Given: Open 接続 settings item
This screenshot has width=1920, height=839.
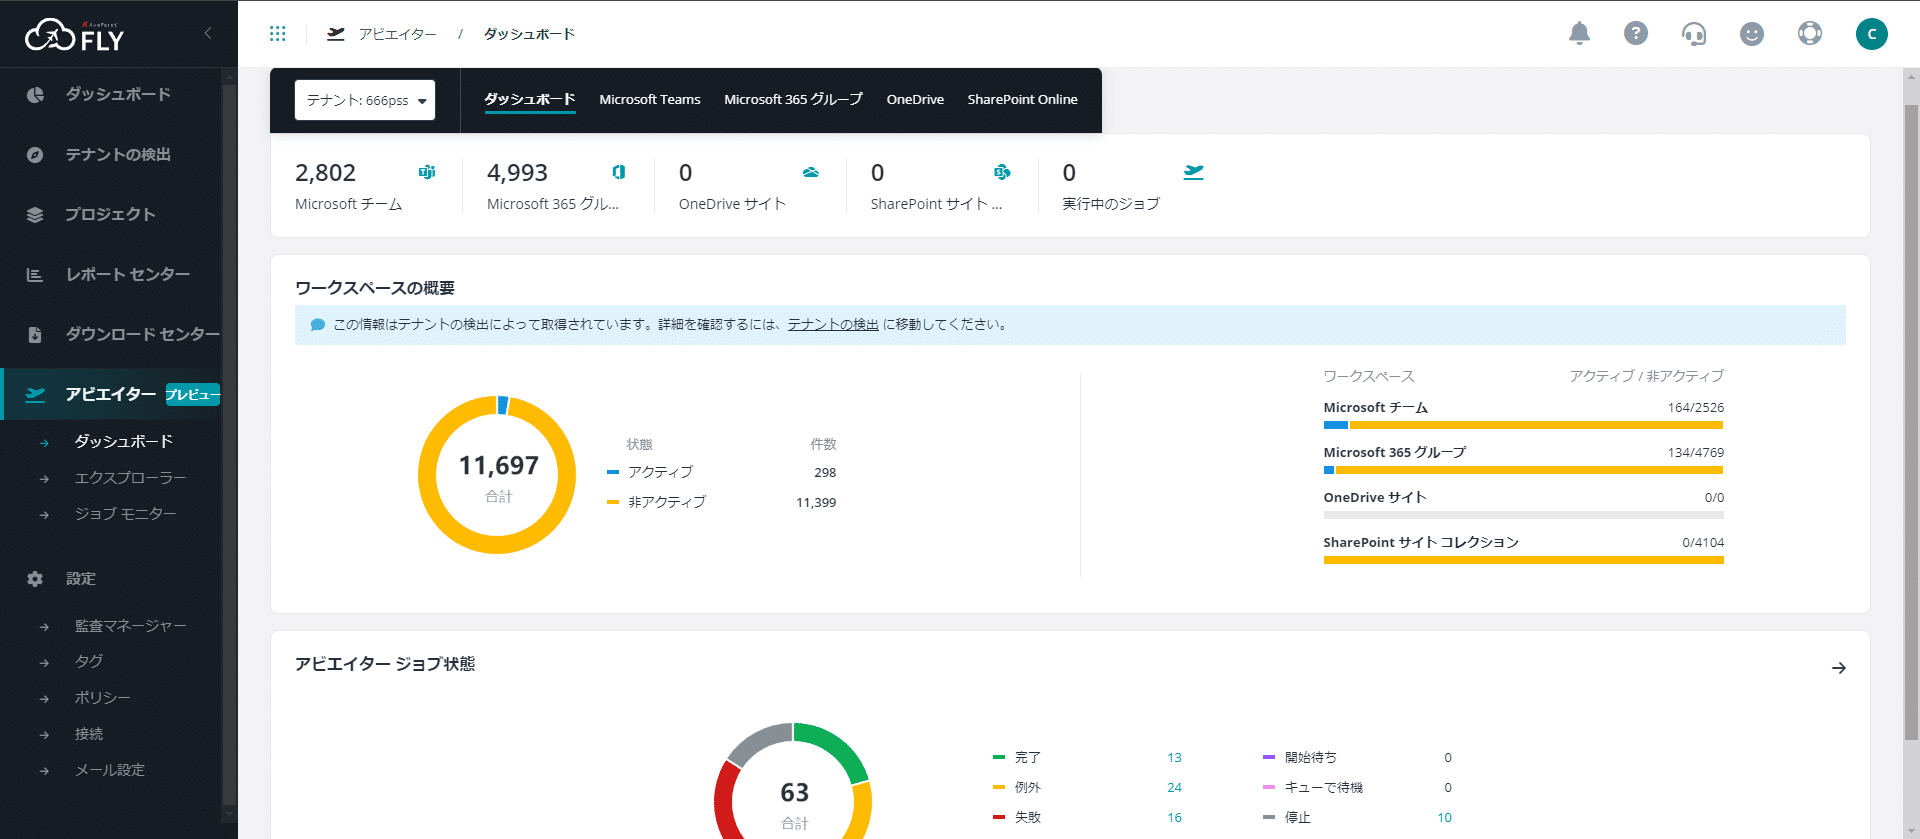Looking at the screenshot, I should click(89, 734).
